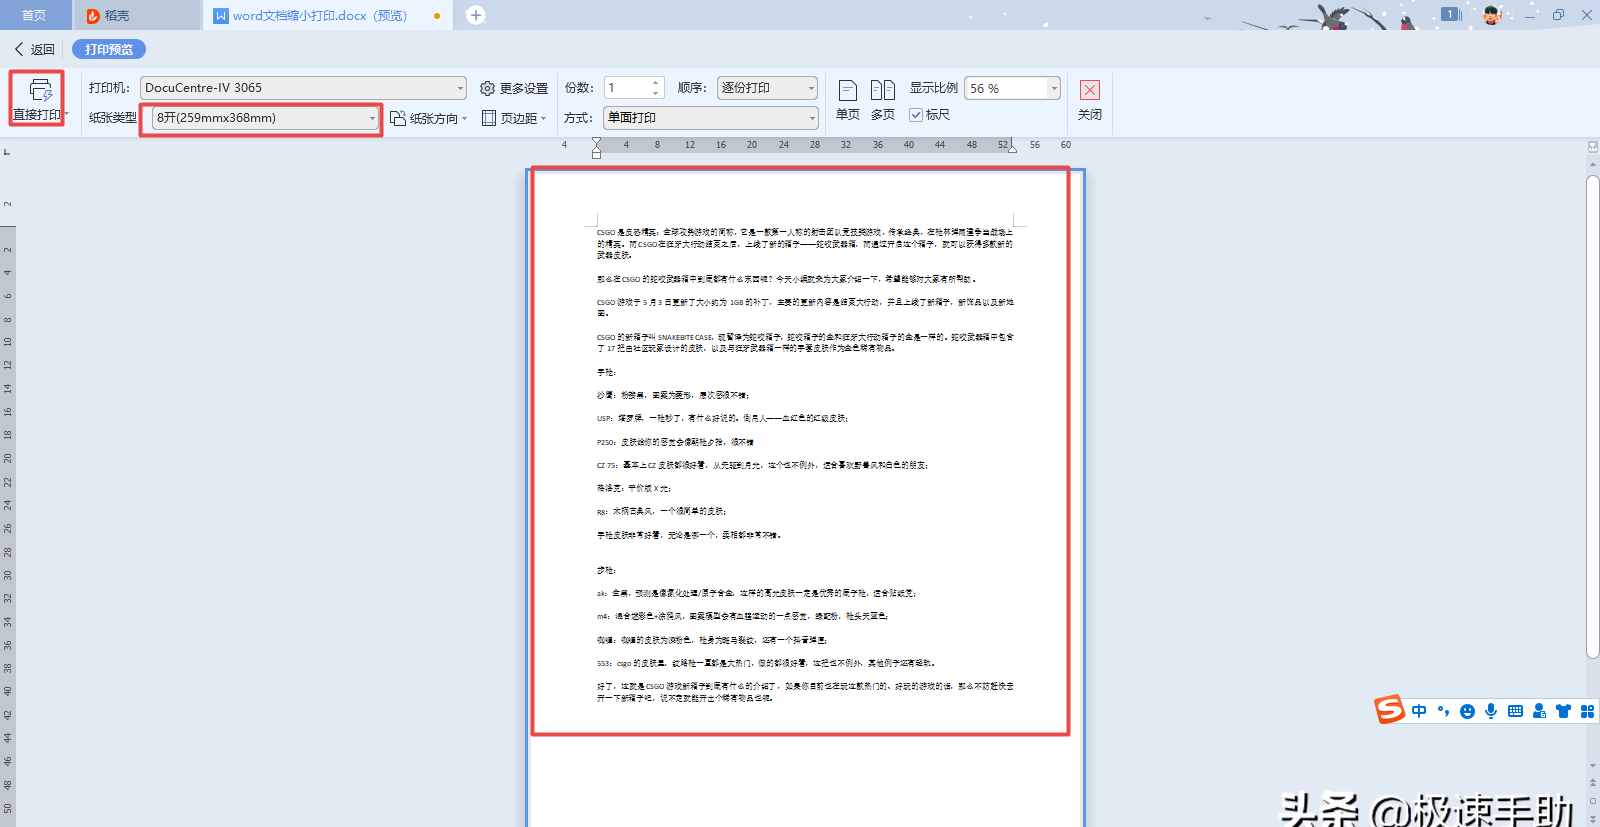This screenshot has height=827, width=1600.
Task: Increase the copies count with up arrow
Action: tap(656, 83)
